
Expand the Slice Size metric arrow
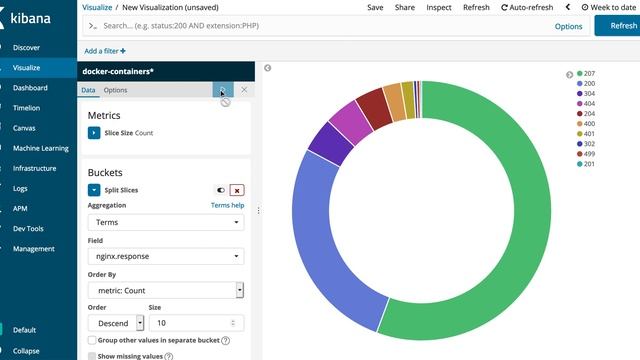coord(94,133)
